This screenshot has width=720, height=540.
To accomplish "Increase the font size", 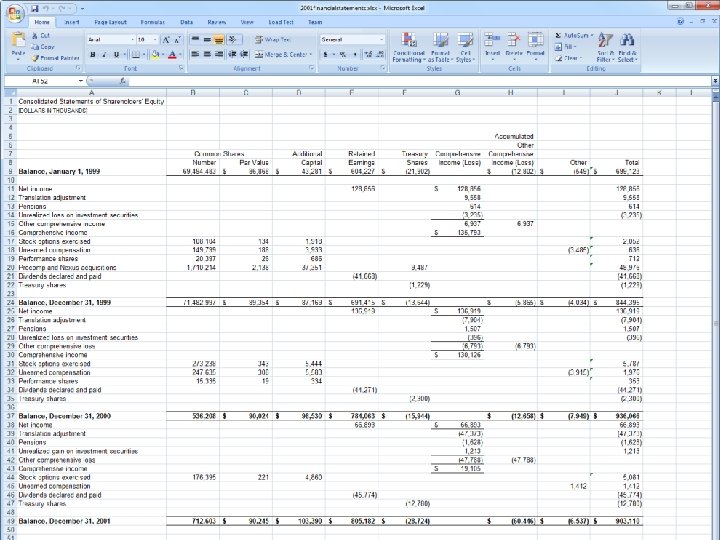I will pos(166,40).
